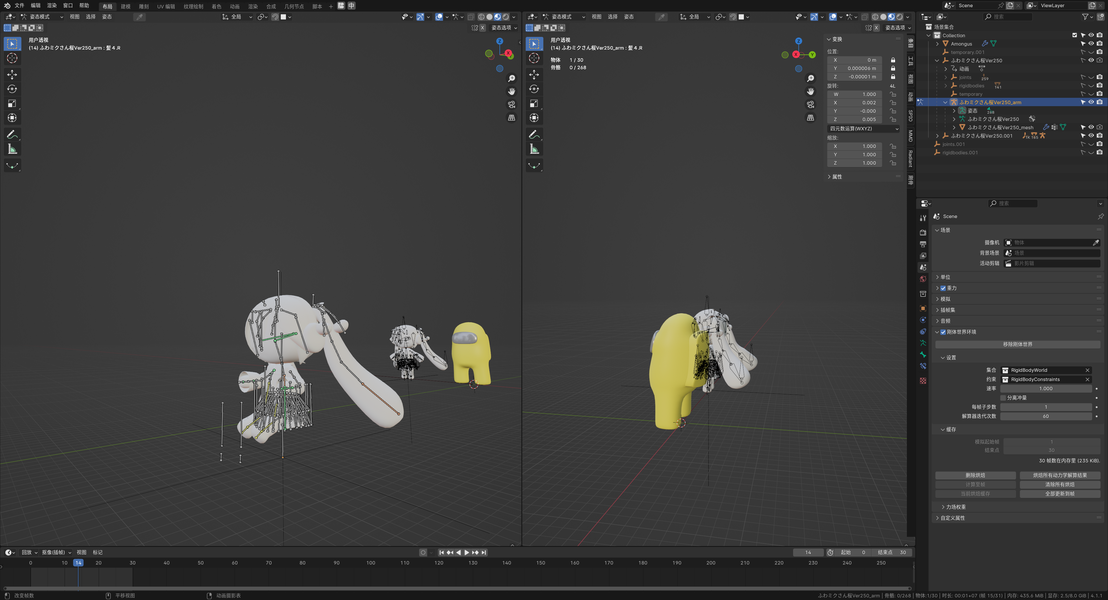Toggle the gravity checkbox
The height and width of the screenshot is (600, 1108).
[x=943, y=288]
